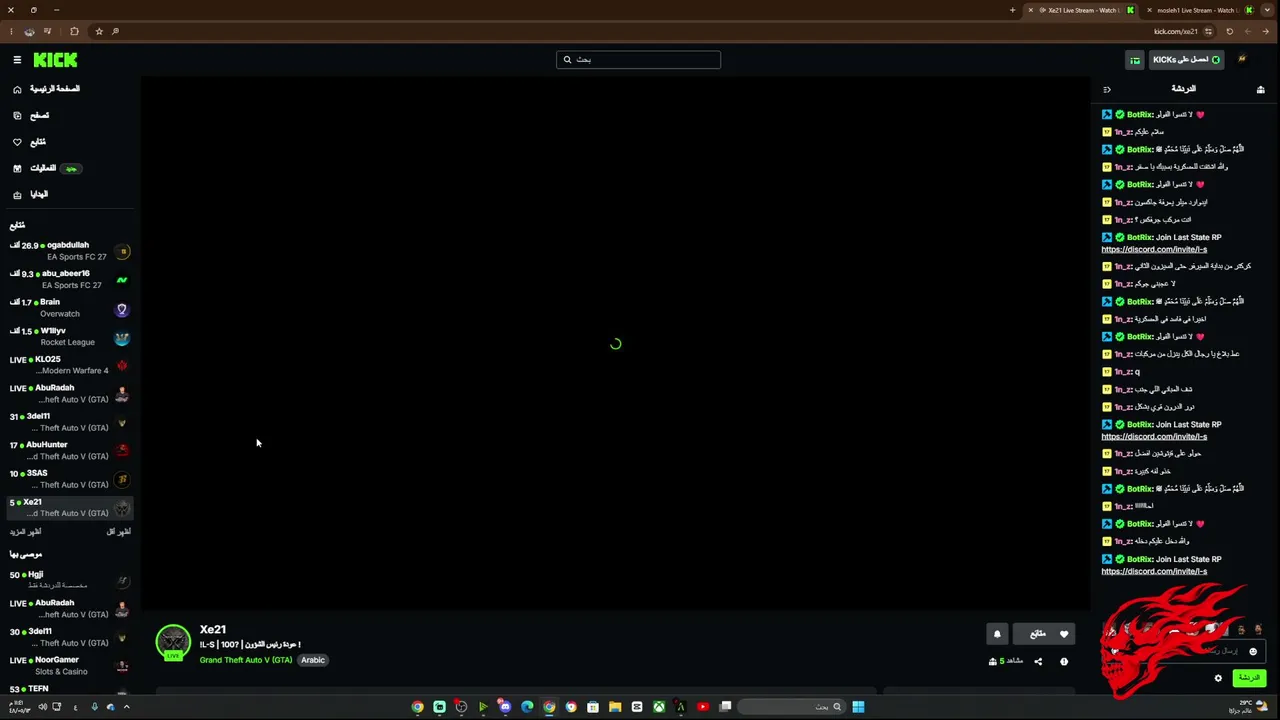Open the Browse (تصفح) sidebar item
Viewport: 1280px width, 720px height.
coord(31,116)
